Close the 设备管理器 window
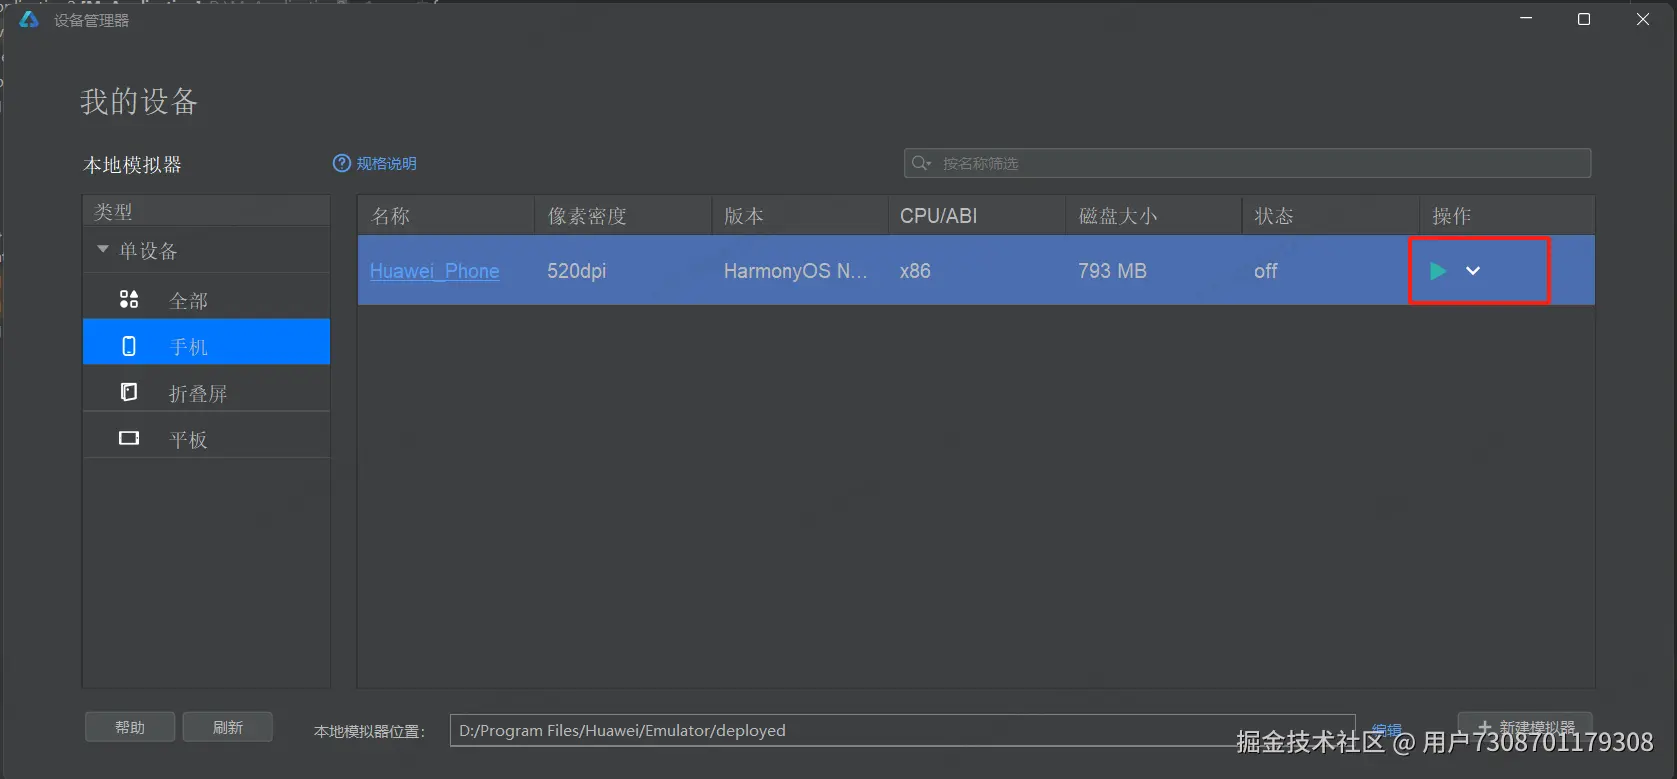 click(x=1643, y=19)
